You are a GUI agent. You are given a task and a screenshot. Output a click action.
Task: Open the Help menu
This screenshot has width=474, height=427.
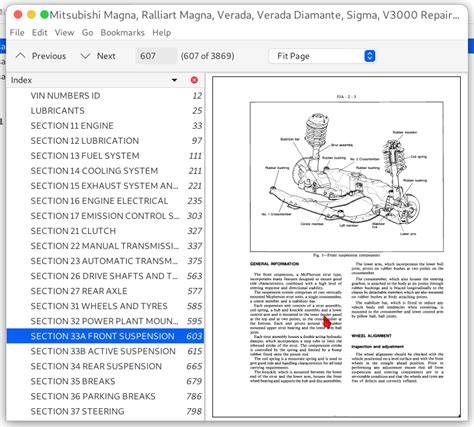point(162,32)
